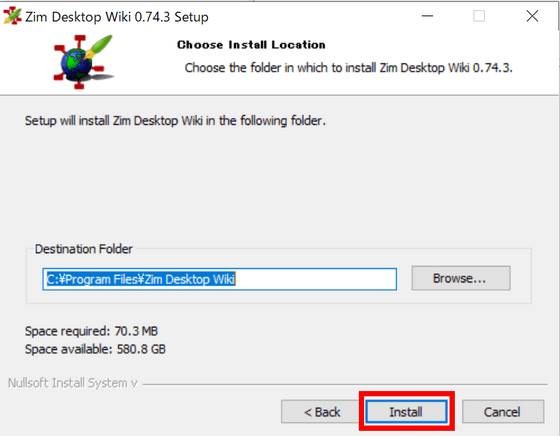Click the Nullsoft Install System label
The height and width of the screenshot is (436, 560).
click(72, 383)
